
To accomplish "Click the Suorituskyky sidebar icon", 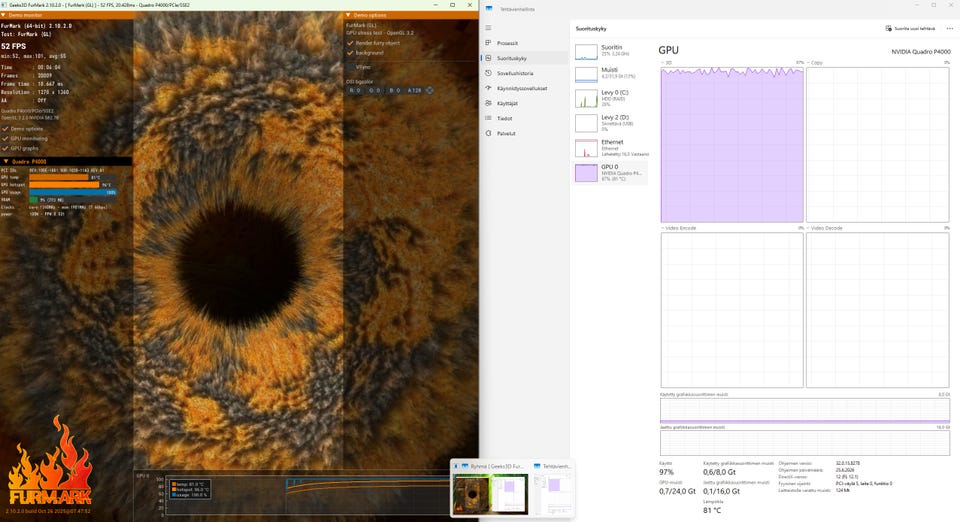I will pyautogui.click(x=488, y=58).
